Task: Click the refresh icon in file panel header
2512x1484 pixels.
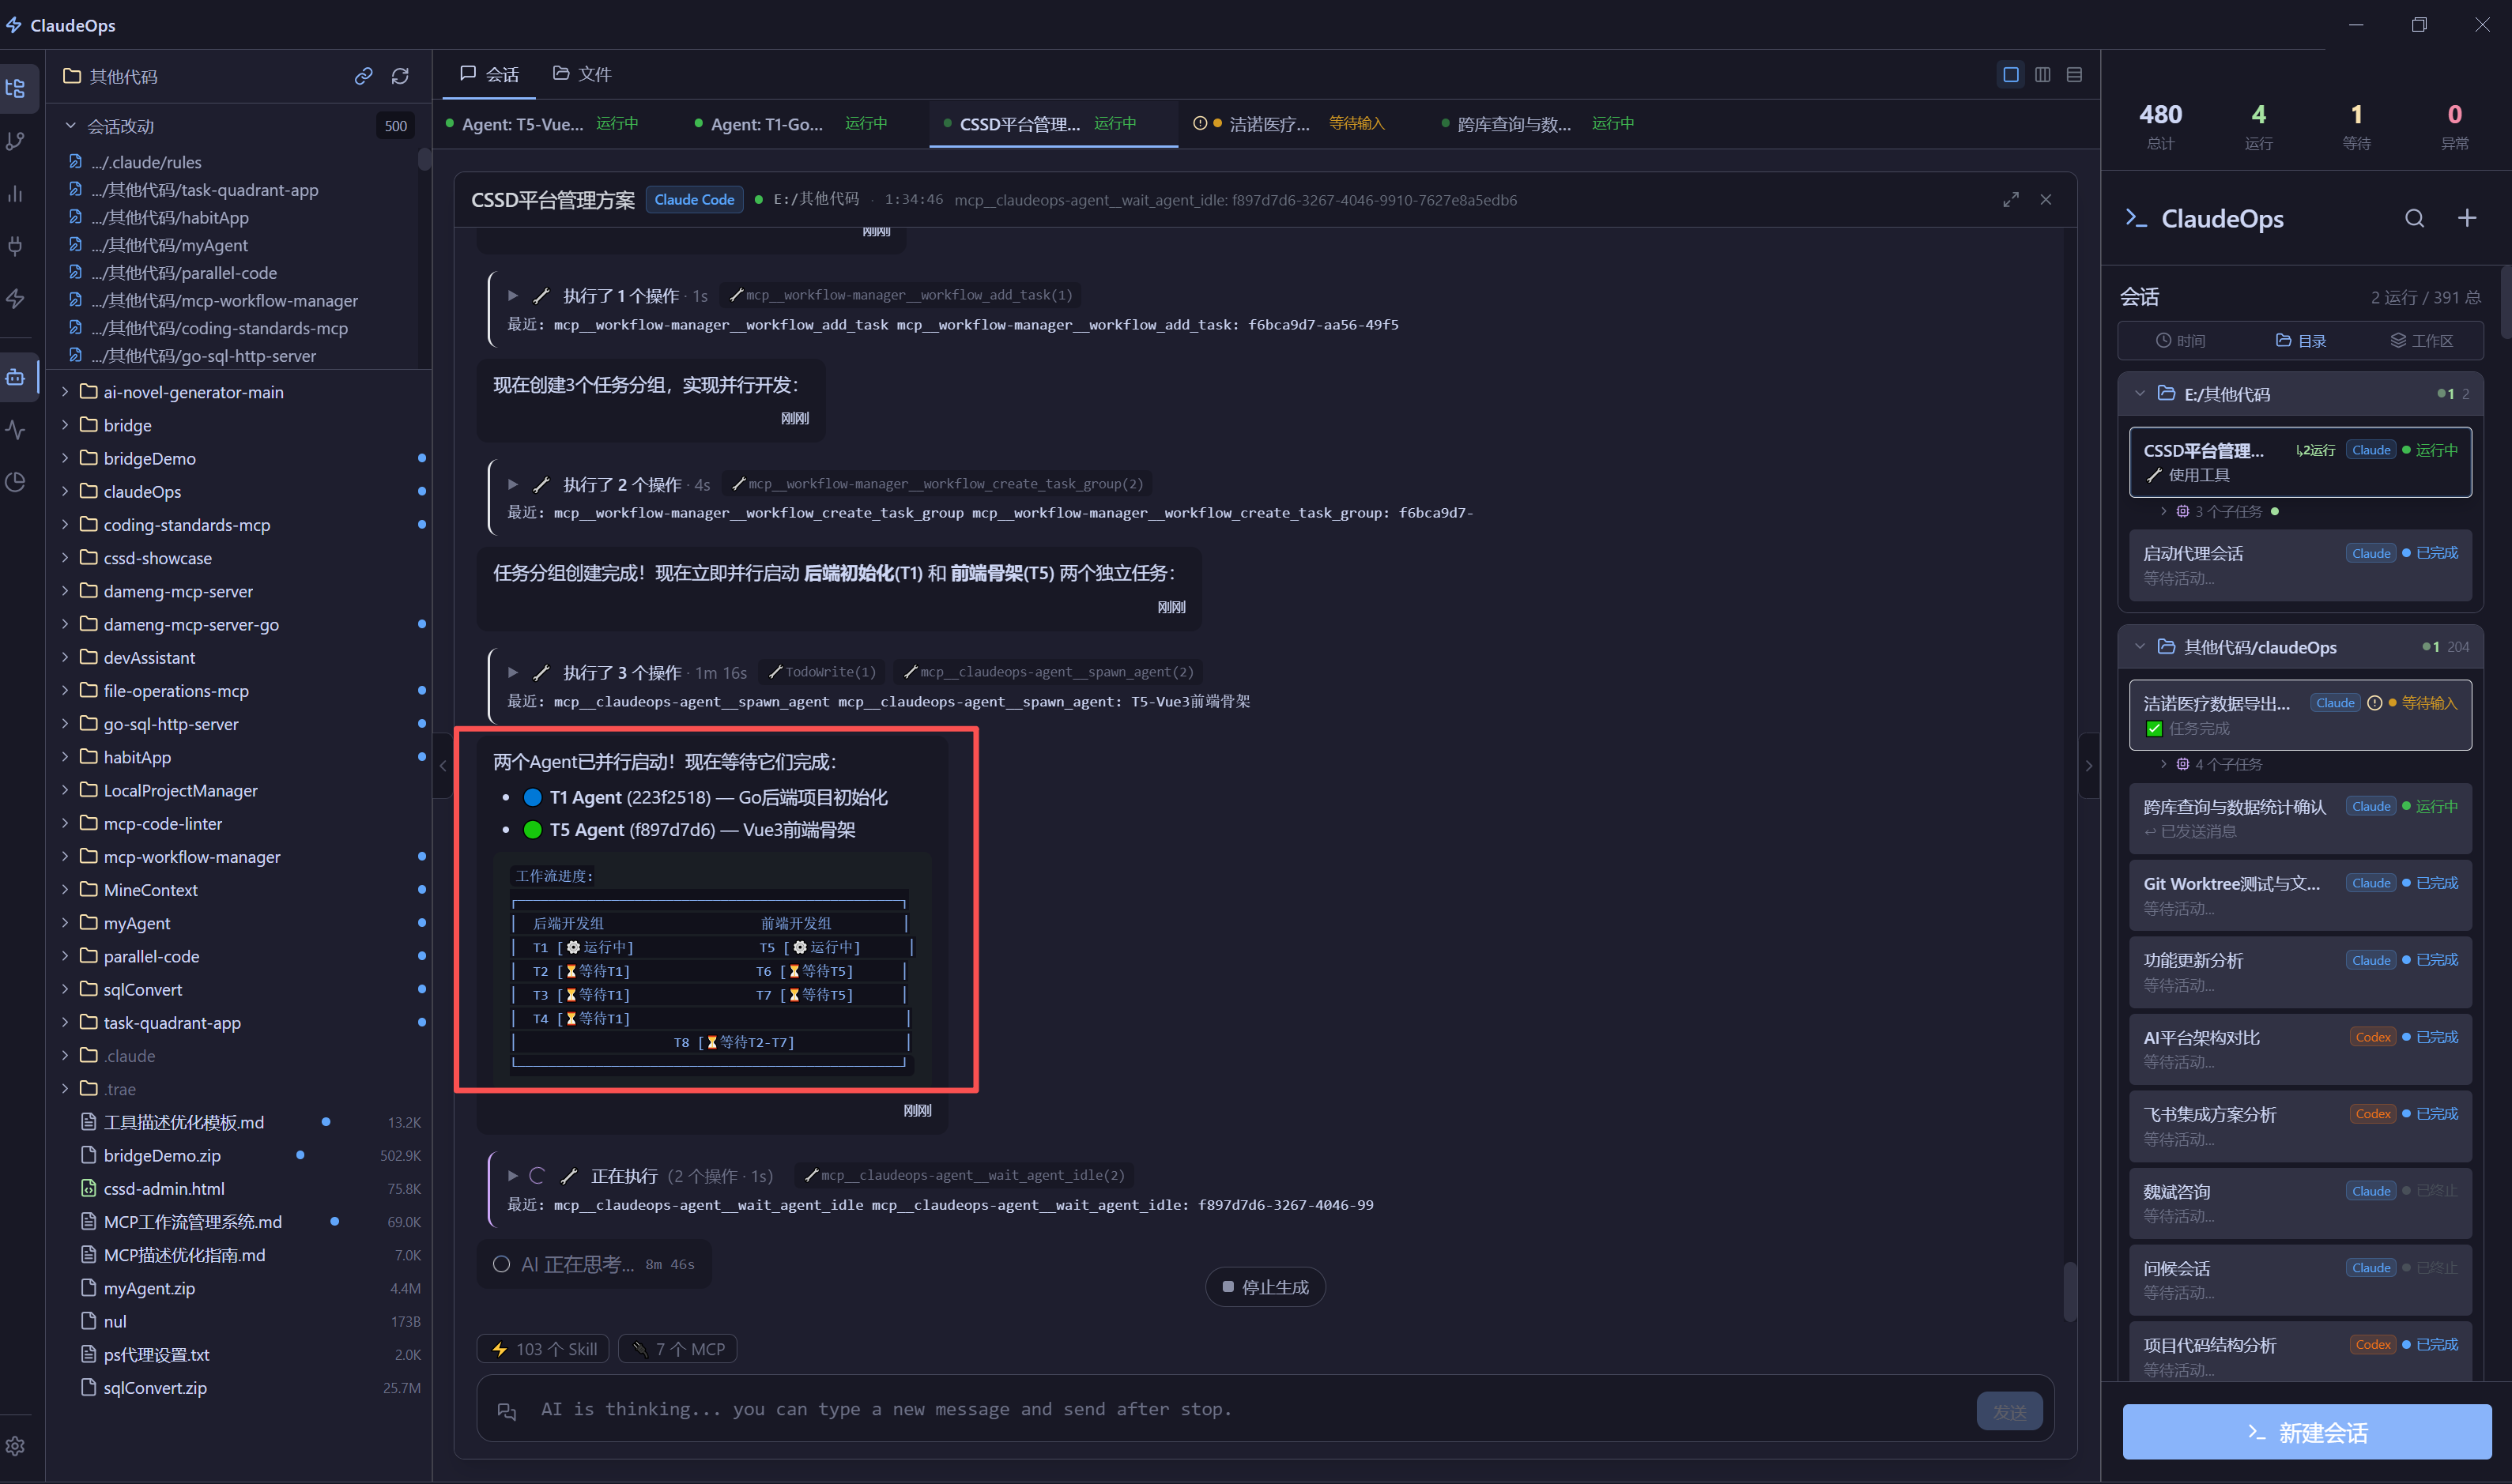Action: (400, 76)
